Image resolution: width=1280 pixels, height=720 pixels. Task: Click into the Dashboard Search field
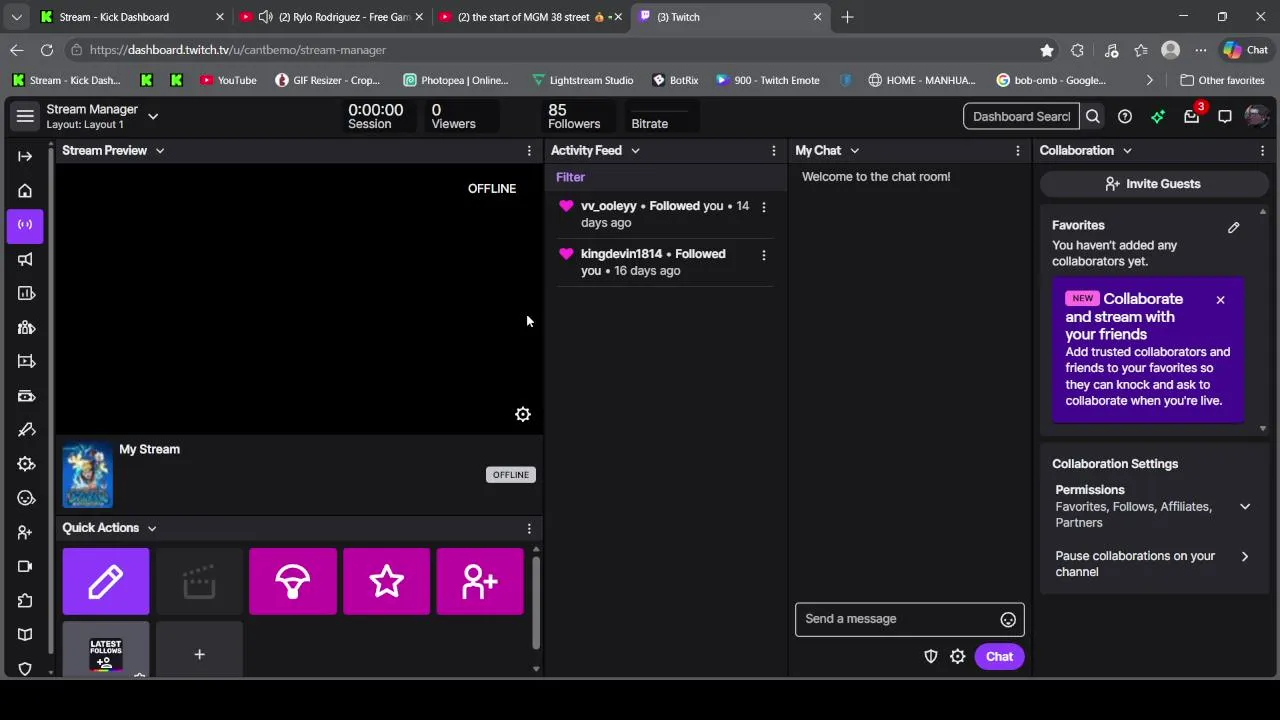click(1021, 116)
